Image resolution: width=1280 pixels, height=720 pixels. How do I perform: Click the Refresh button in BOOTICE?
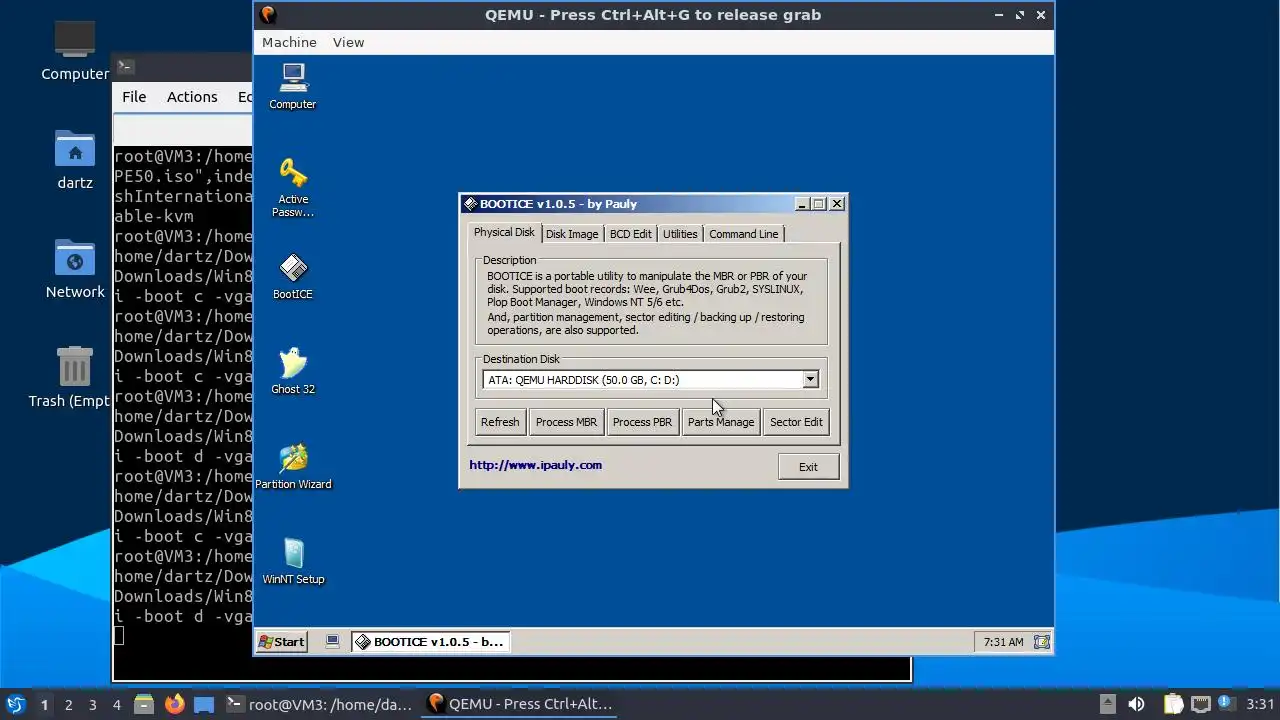(500, 422)
